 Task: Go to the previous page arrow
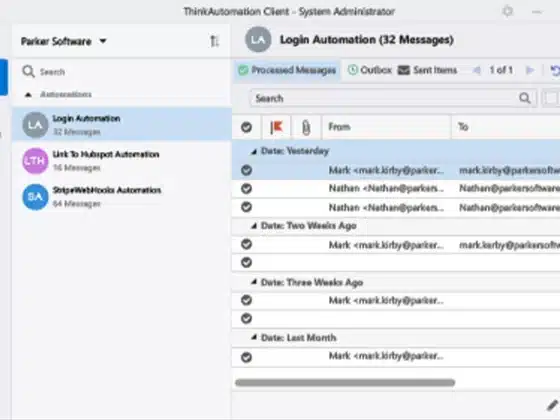476,70
